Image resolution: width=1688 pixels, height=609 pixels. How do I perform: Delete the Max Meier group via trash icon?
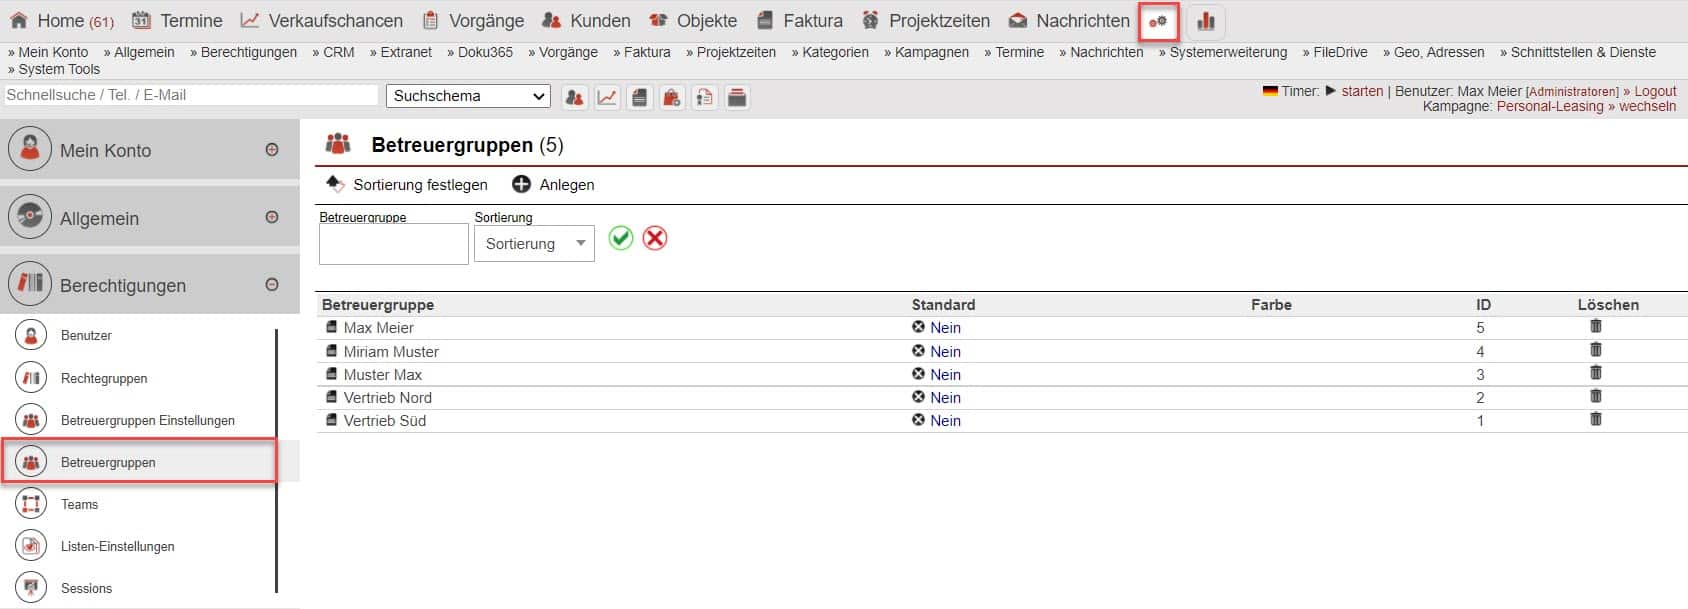pos(1595,327)
